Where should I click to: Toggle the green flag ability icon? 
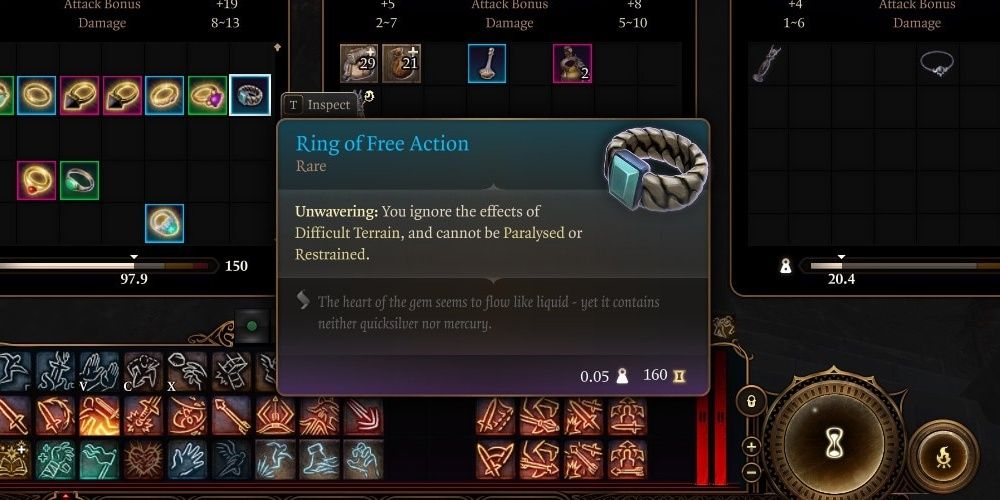tap(99, 460)
